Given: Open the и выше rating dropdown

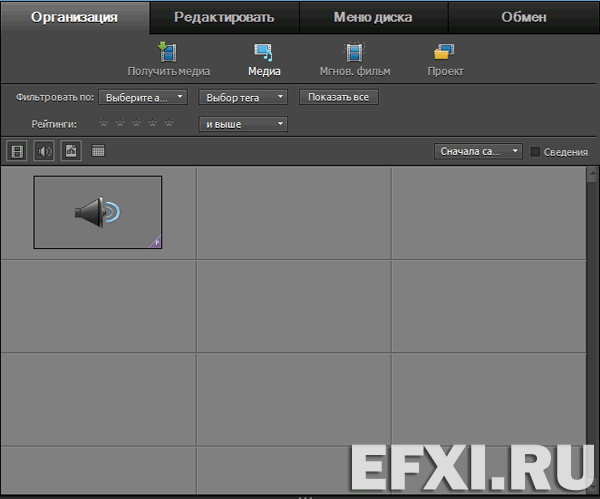Looking at the screenshot, I should pyautogui.click(x=243, y=124).
